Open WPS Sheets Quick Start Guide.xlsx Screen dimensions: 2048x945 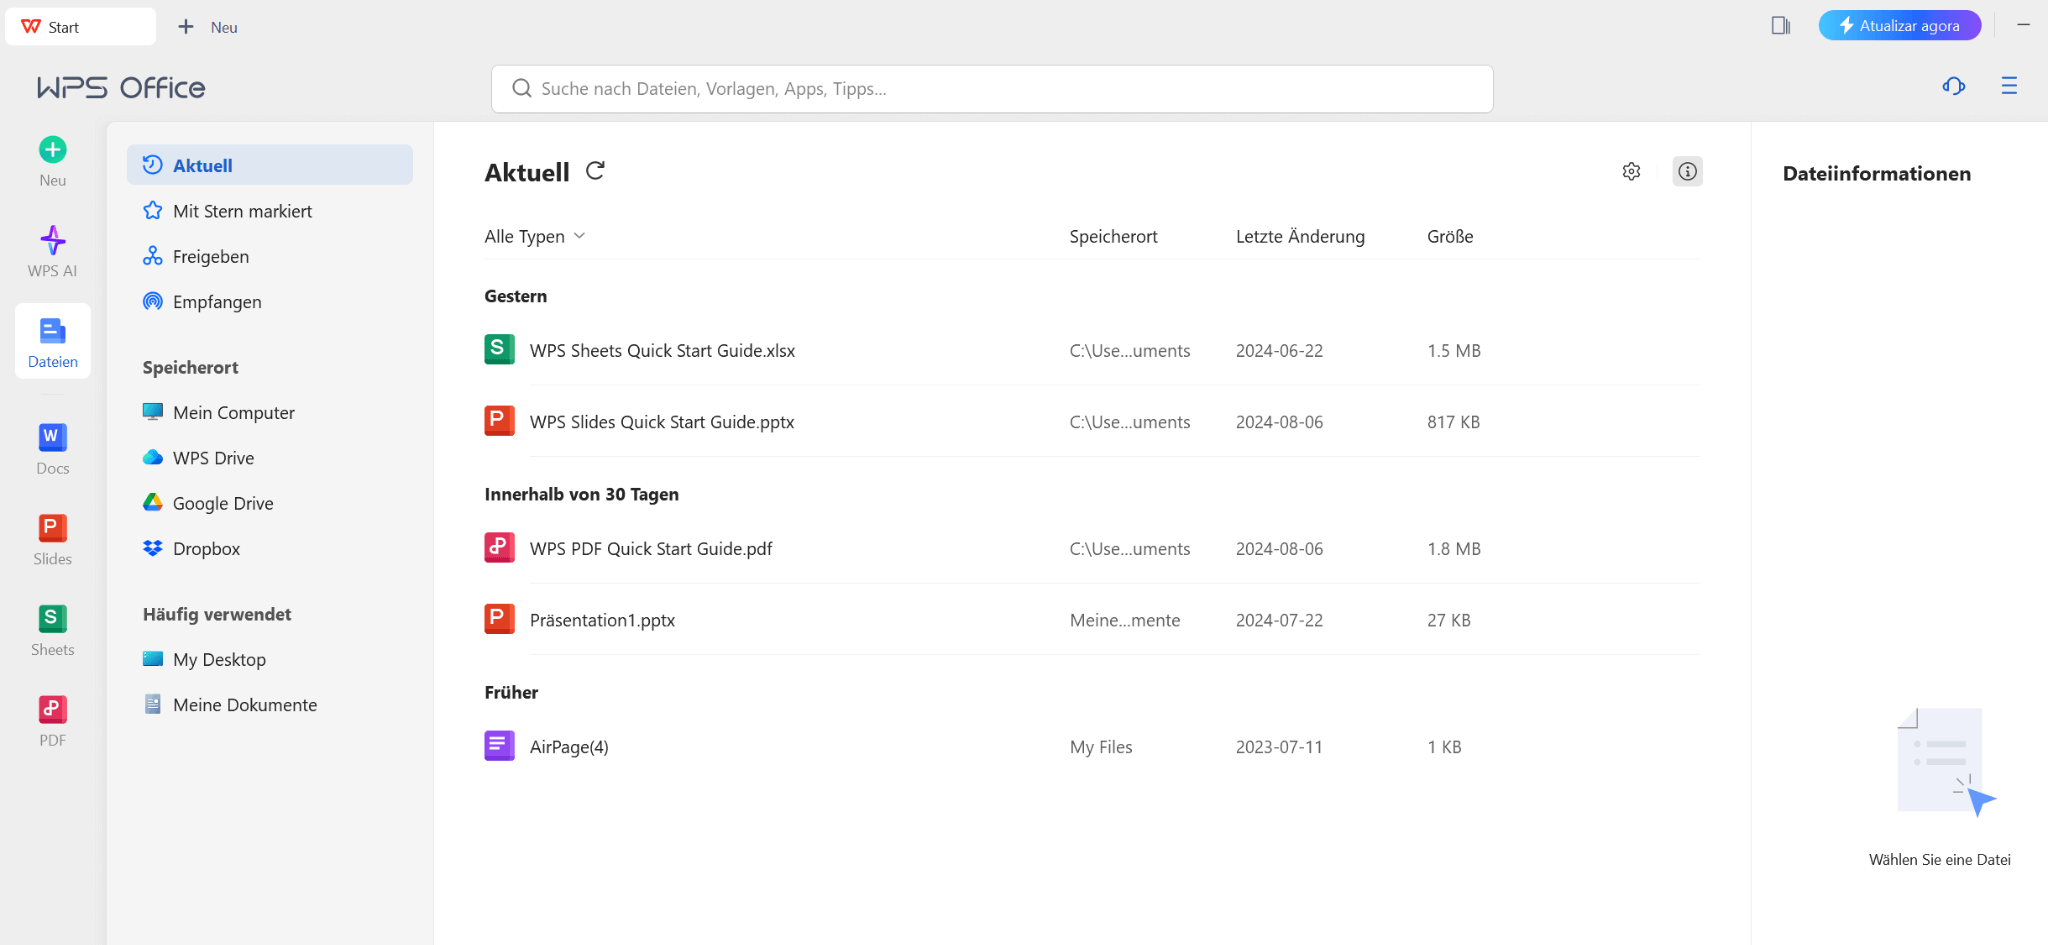662,351
